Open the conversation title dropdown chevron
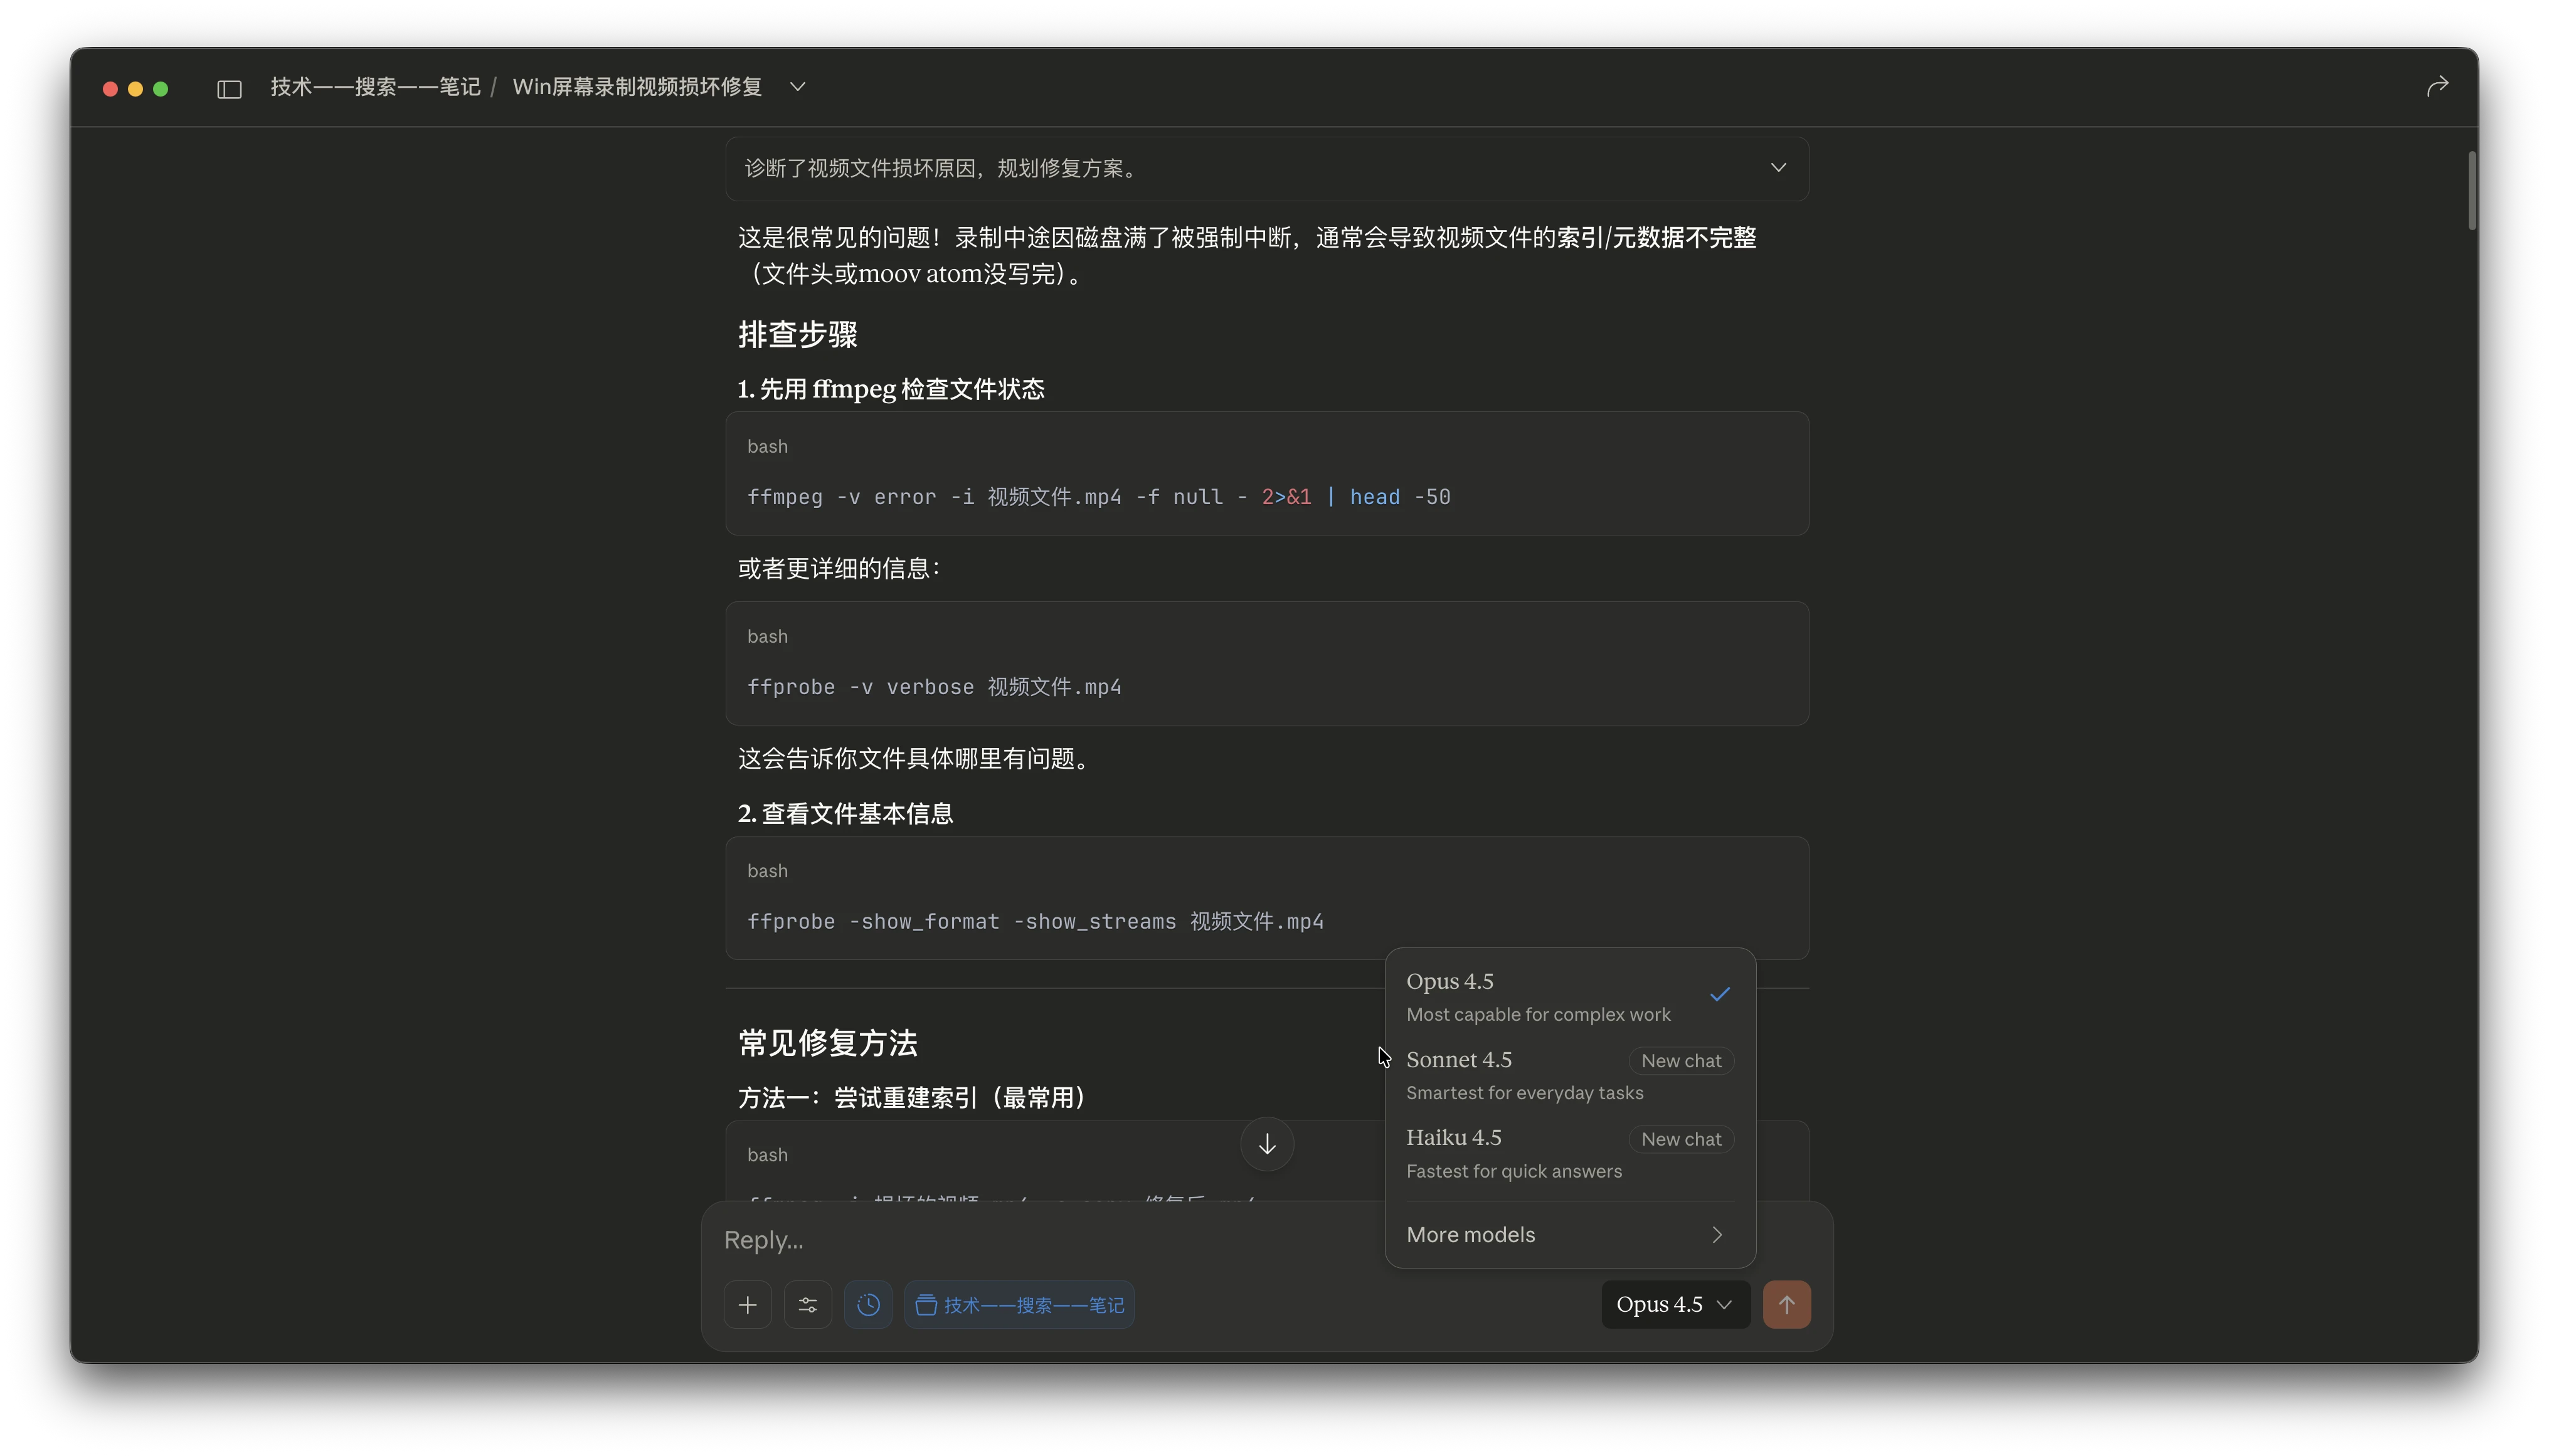 (x=796, y=87)
